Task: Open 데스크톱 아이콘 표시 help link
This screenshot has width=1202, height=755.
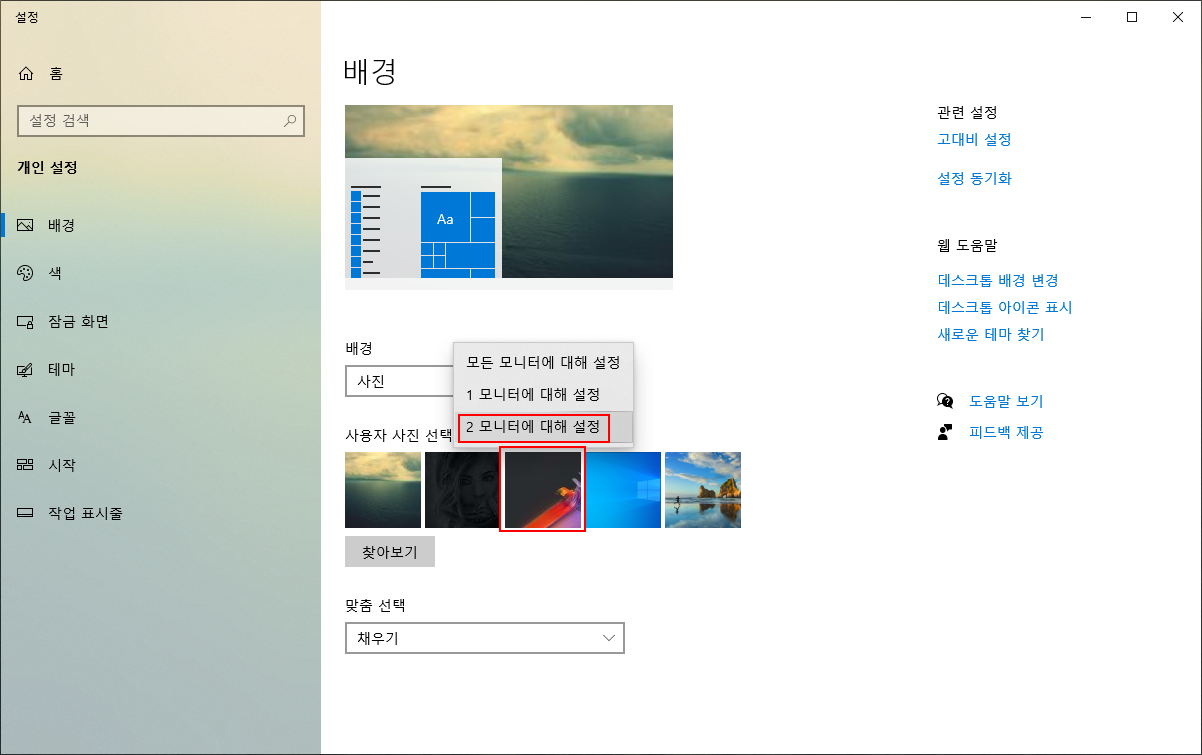Action: coord(1005,307)
